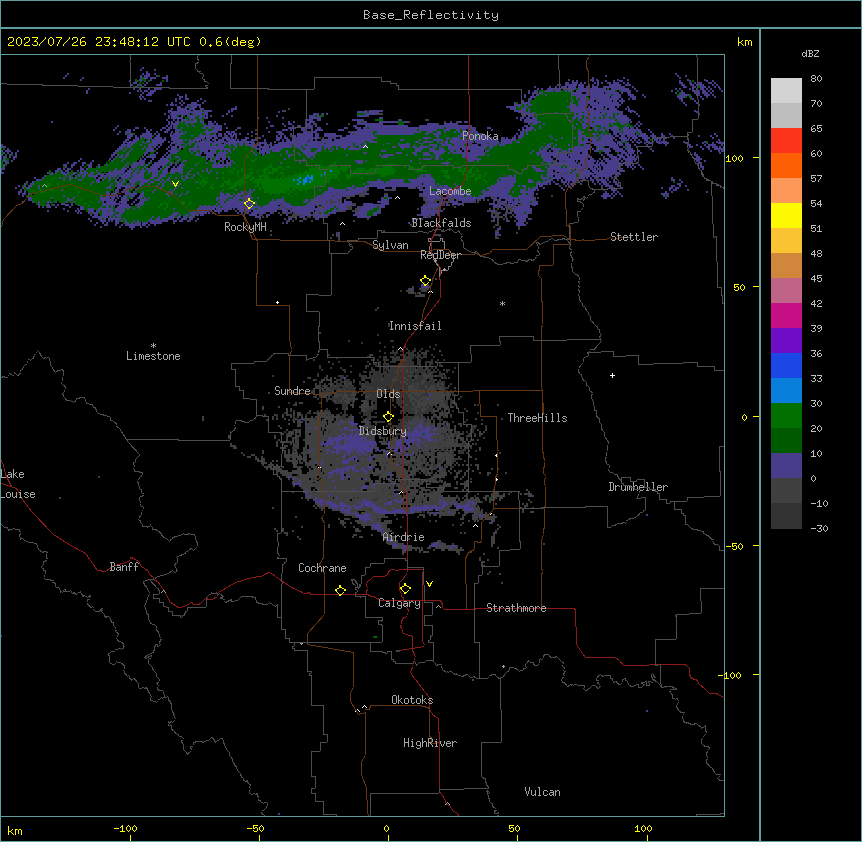Click the Sundre city label

click(x=292, y=391)
